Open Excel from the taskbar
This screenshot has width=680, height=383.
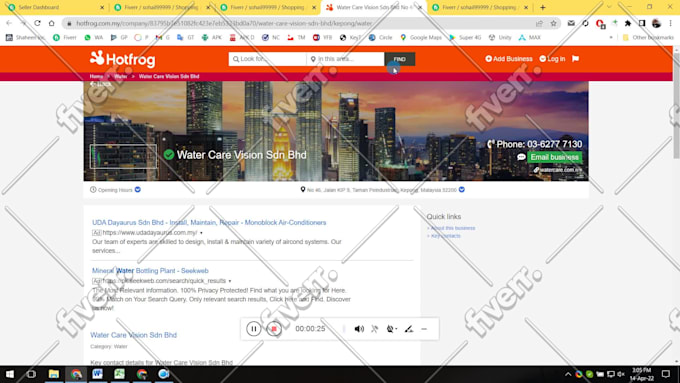point(120,374)
